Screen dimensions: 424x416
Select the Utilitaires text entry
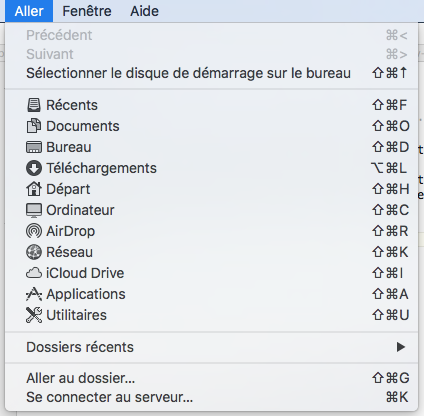pos(76,315)
